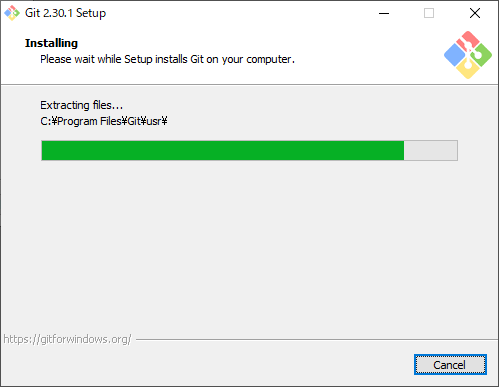Click the unfilled gray end of progress bar
Image resolution: width=499 pixels, height=387 pixels.
pyautogui.click(x=431, y=150)
